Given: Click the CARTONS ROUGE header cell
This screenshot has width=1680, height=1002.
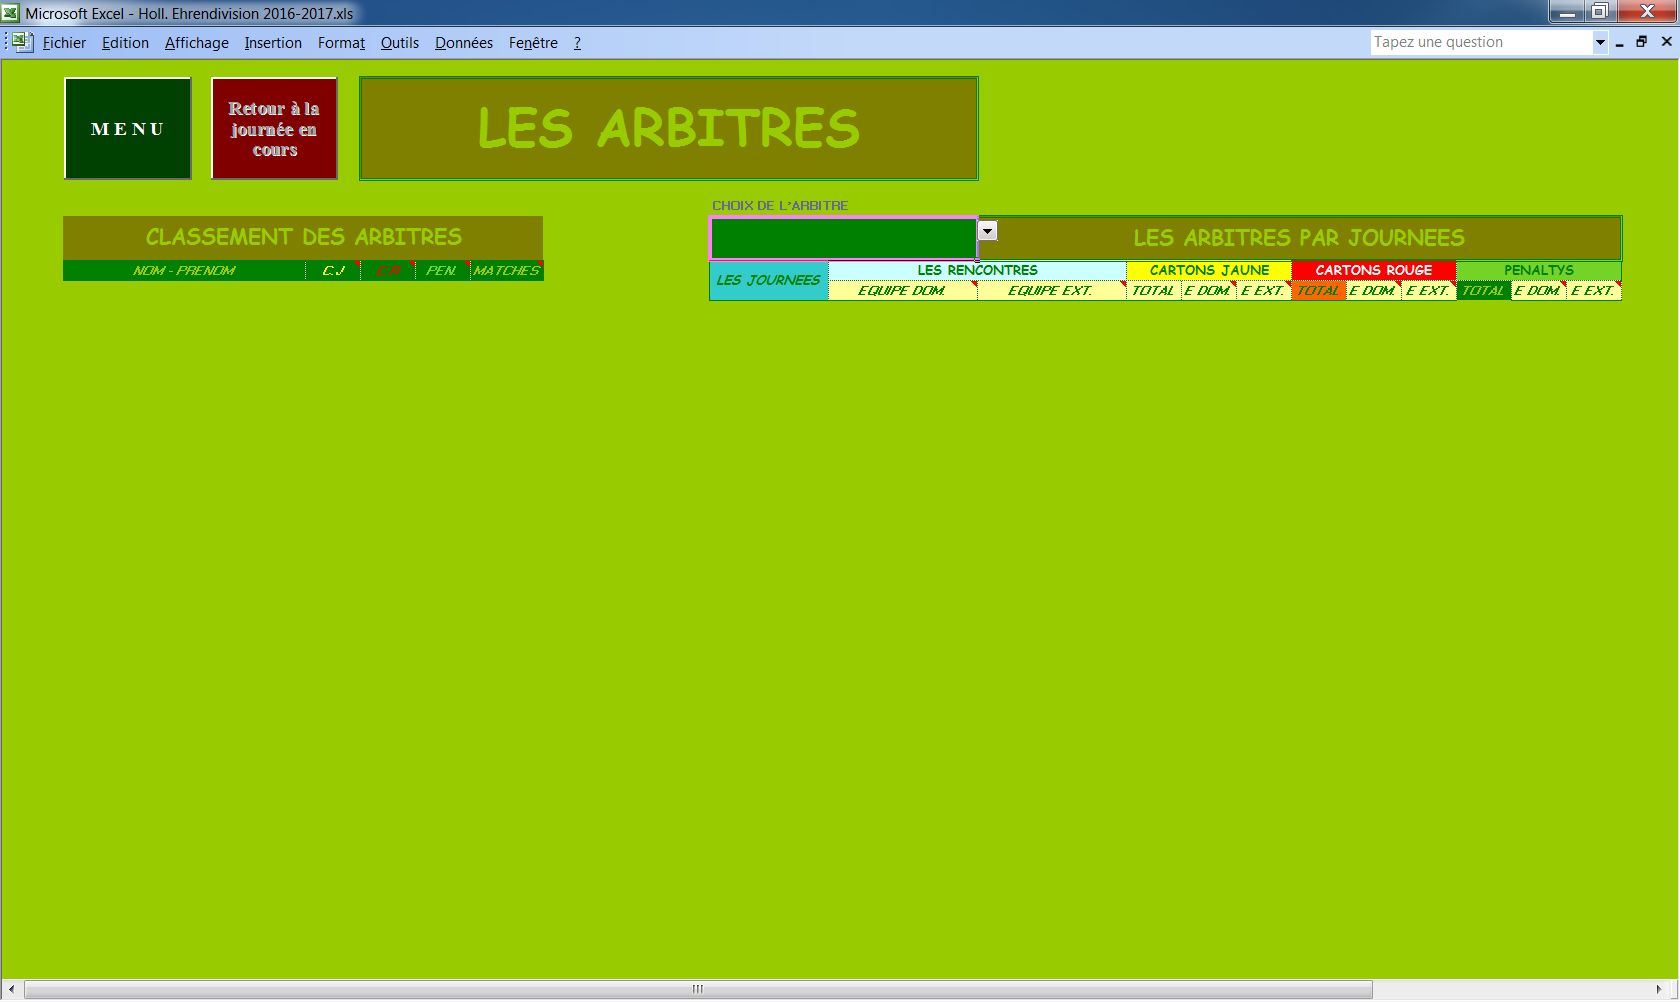Looking at the screenshot, I should 1373,270.
